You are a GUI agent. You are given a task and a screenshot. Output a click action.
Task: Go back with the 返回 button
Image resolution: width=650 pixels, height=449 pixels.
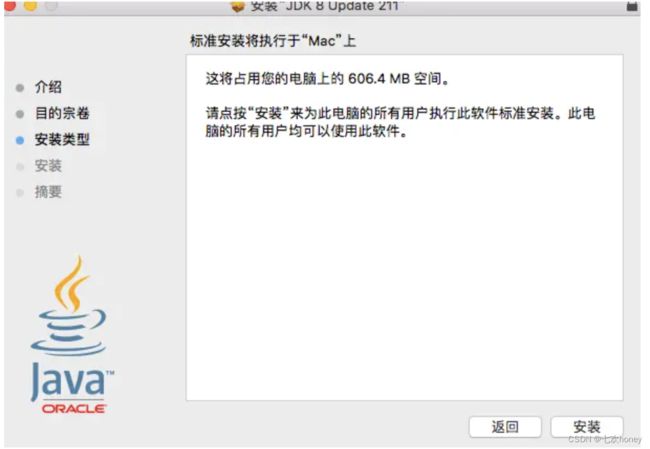click(505, 427)
